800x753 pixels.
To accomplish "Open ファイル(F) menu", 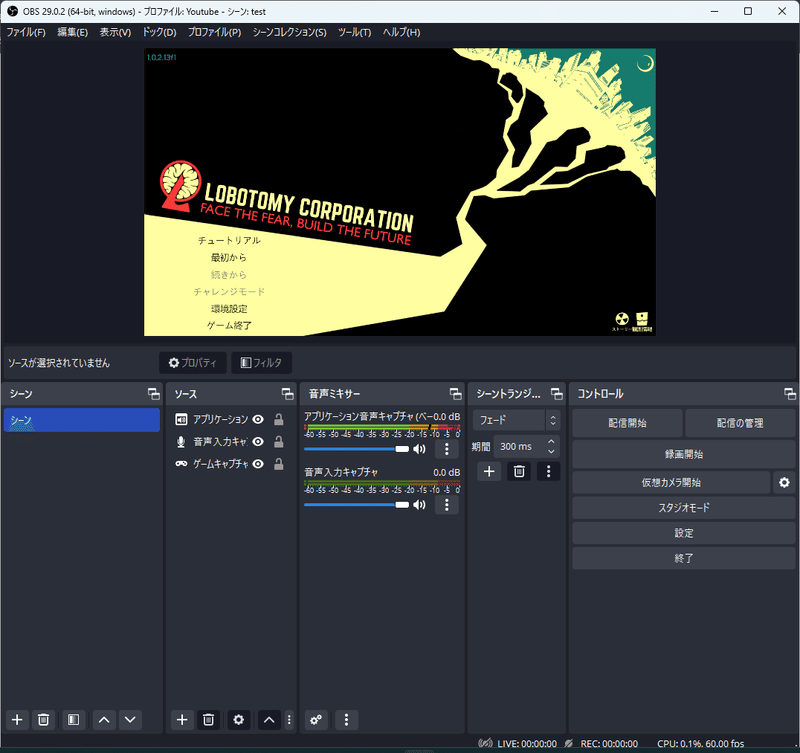I will tap(26, 32).
